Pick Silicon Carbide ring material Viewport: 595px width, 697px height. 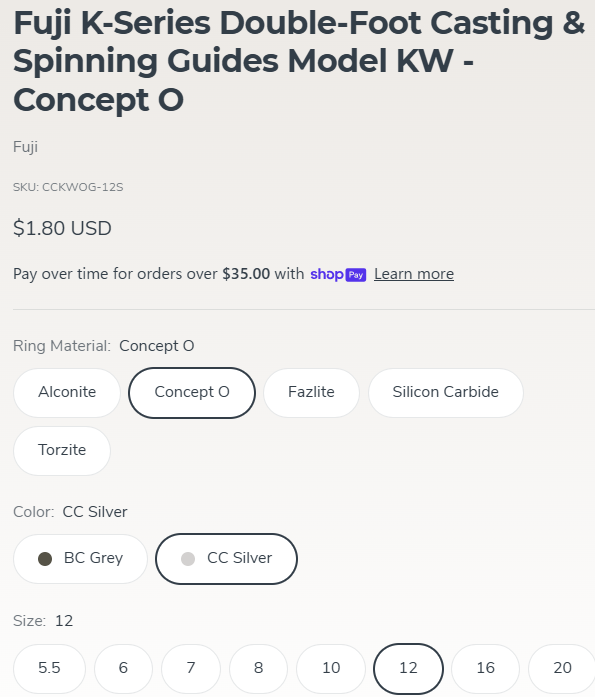click(445, 393)
